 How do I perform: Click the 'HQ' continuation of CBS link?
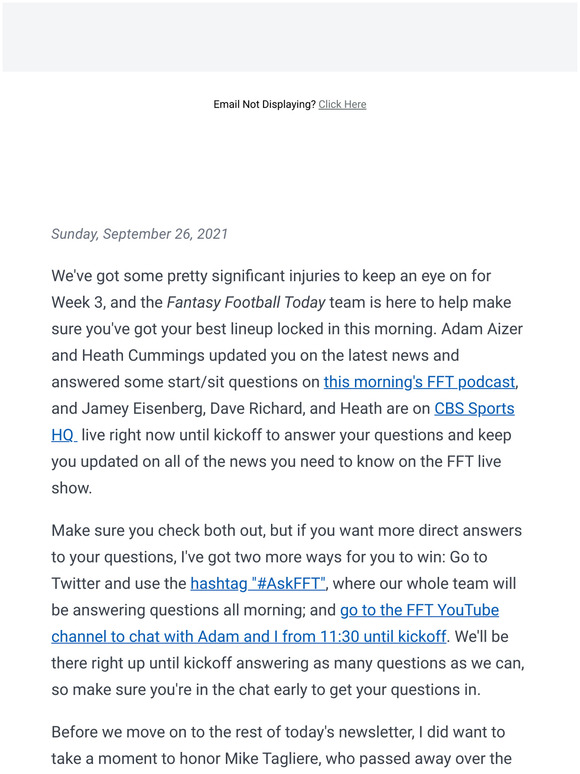pos(64,435)
